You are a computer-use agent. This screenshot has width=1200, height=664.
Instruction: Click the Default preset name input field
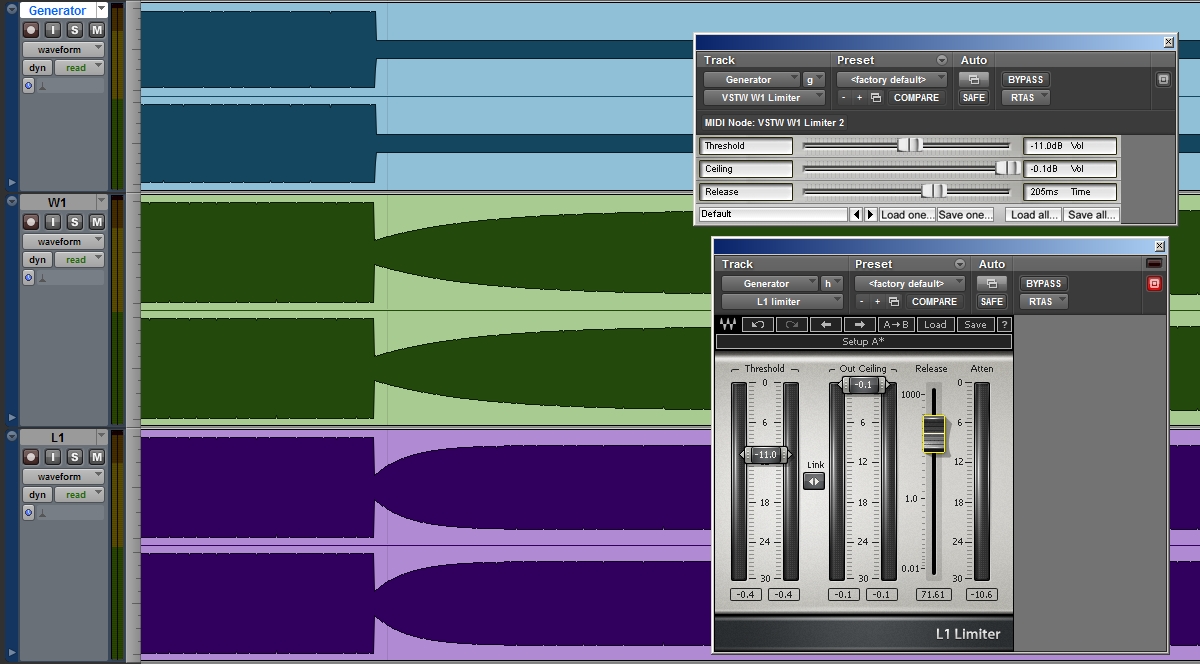click(772, 214)
